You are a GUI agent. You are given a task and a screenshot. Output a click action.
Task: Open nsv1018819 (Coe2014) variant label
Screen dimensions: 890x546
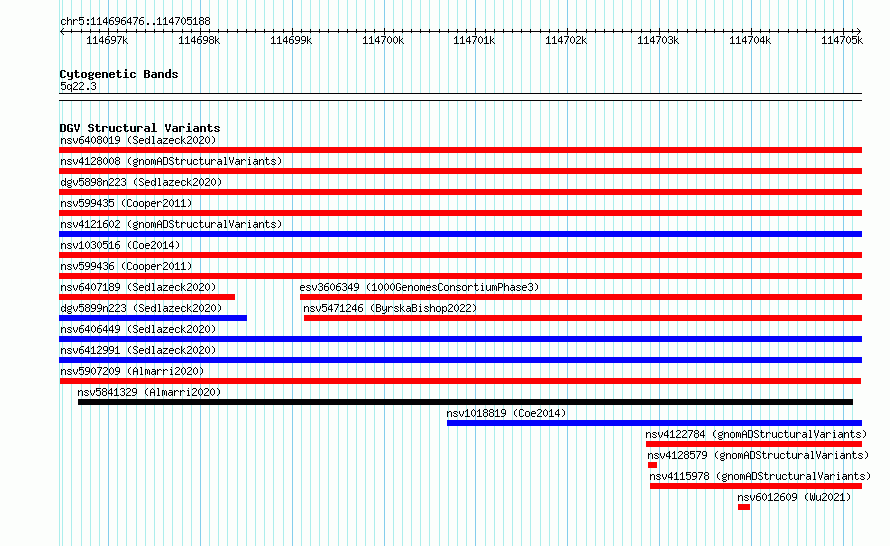pyautogui.click(x=506, y=413)
